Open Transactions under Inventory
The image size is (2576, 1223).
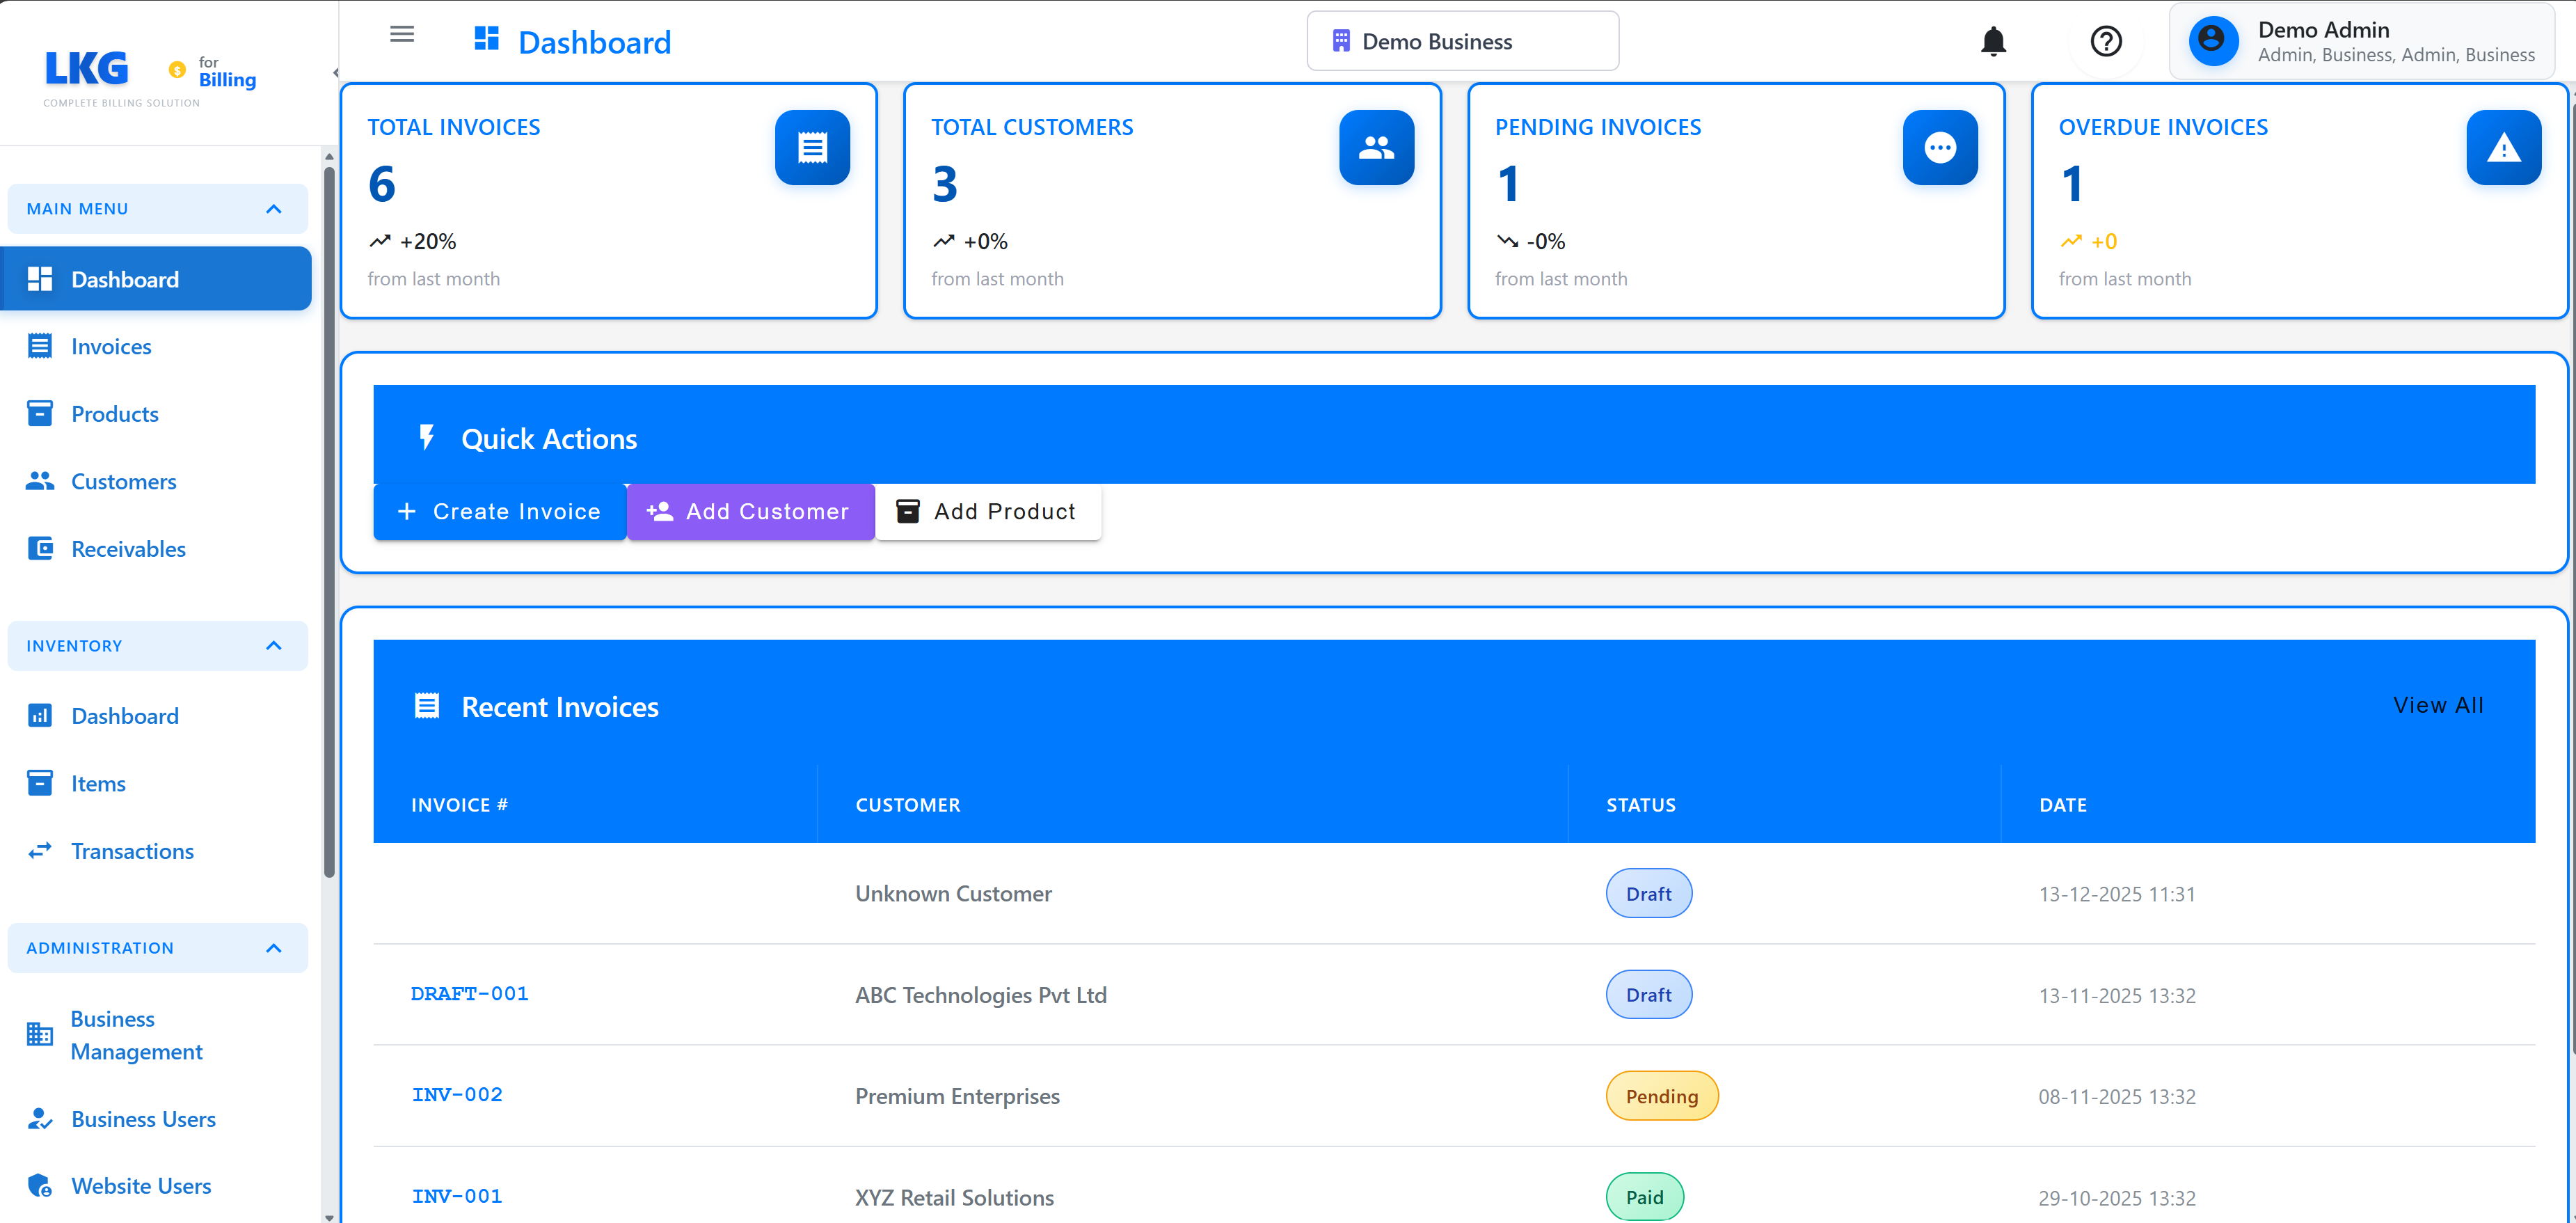[x=132, y=851]
